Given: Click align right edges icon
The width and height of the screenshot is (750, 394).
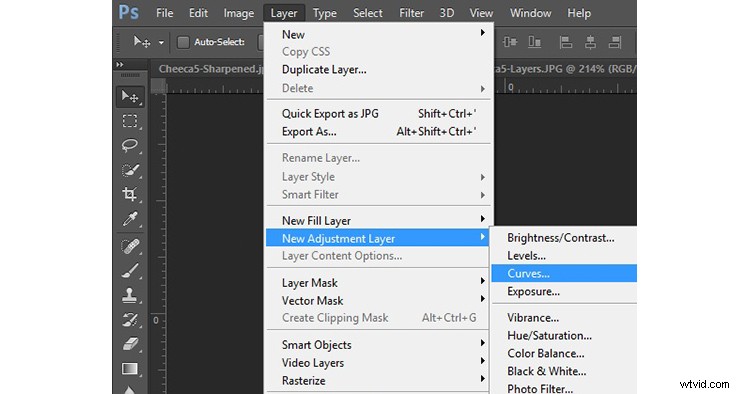Looking at the screenshot, I should pyautogui.click(x=615, y=42).
